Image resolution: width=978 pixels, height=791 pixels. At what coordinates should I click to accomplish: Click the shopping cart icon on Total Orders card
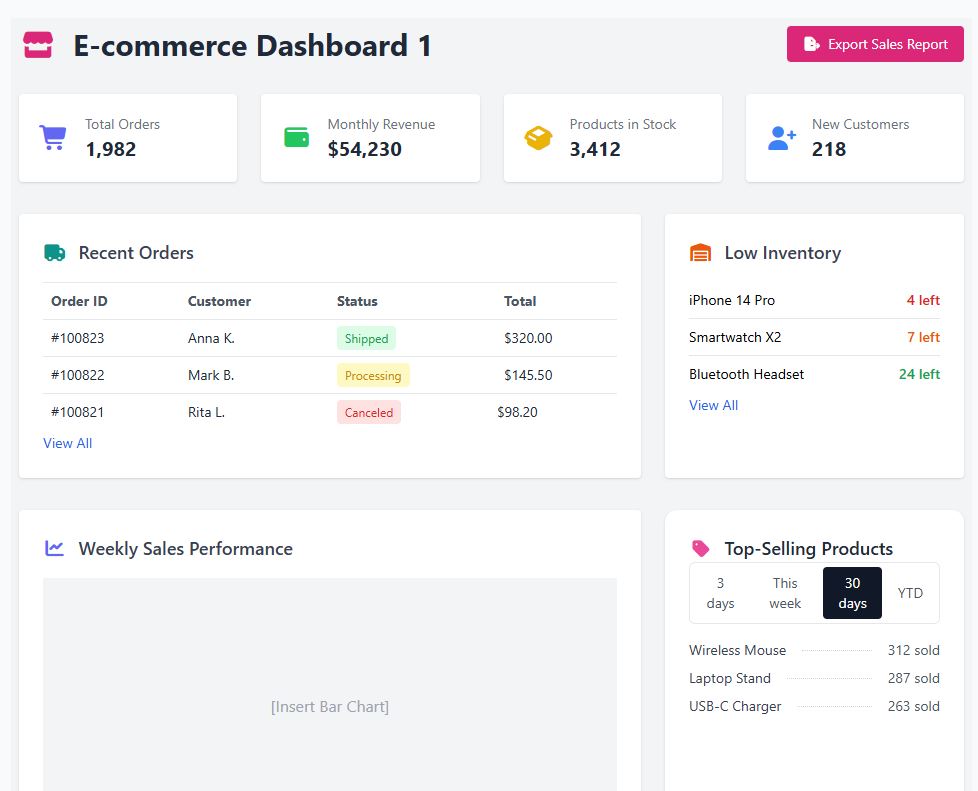52,137
